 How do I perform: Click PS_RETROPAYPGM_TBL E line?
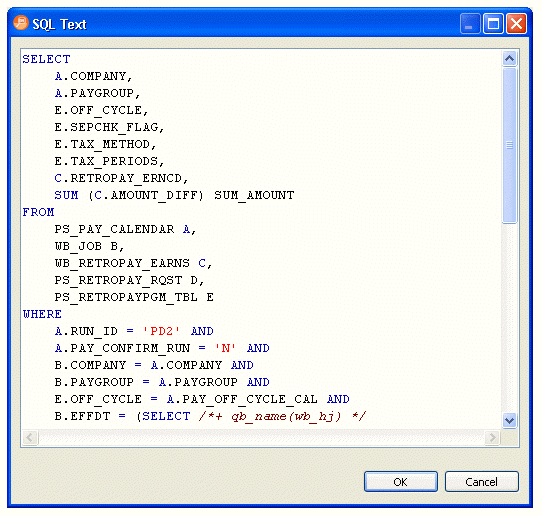(x=134, y=297)
